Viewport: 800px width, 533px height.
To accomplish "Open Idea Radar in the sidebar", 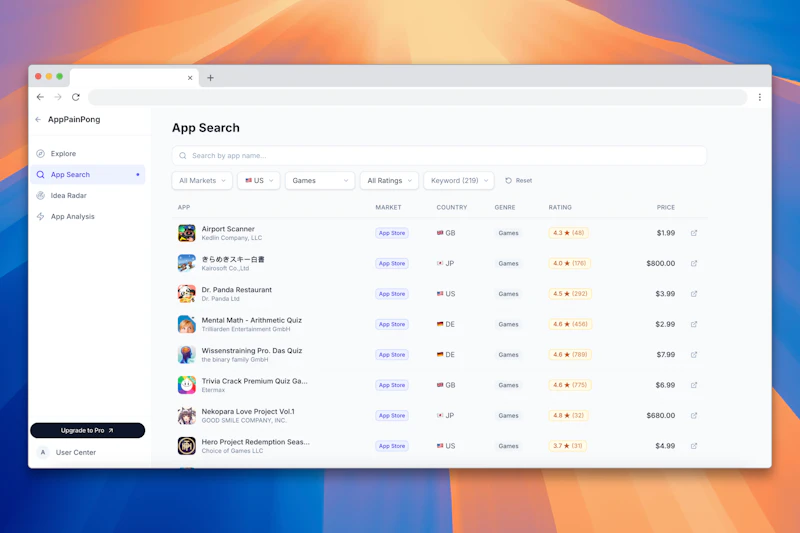I will click(x=88, y=195).
